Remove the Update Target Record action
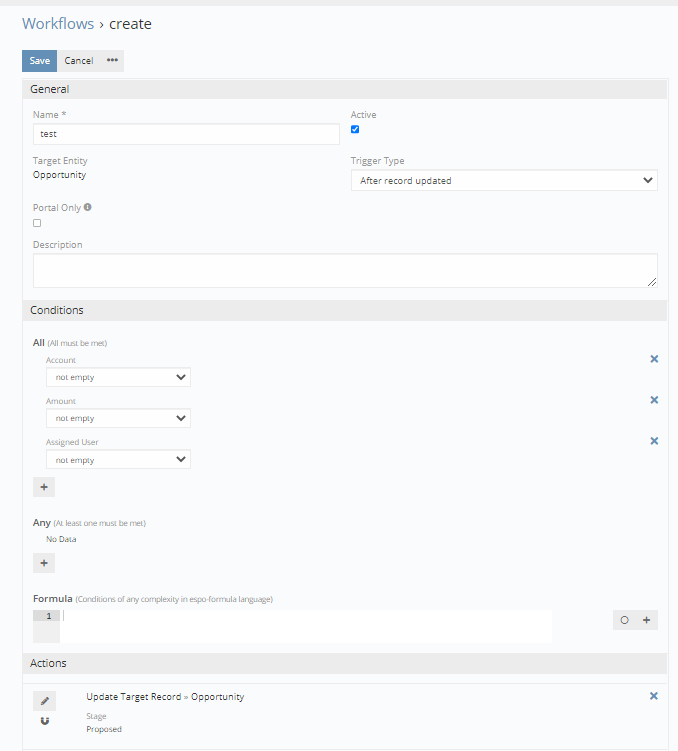The width and height of the screenshot is (678, 751). tap(654, 696)
